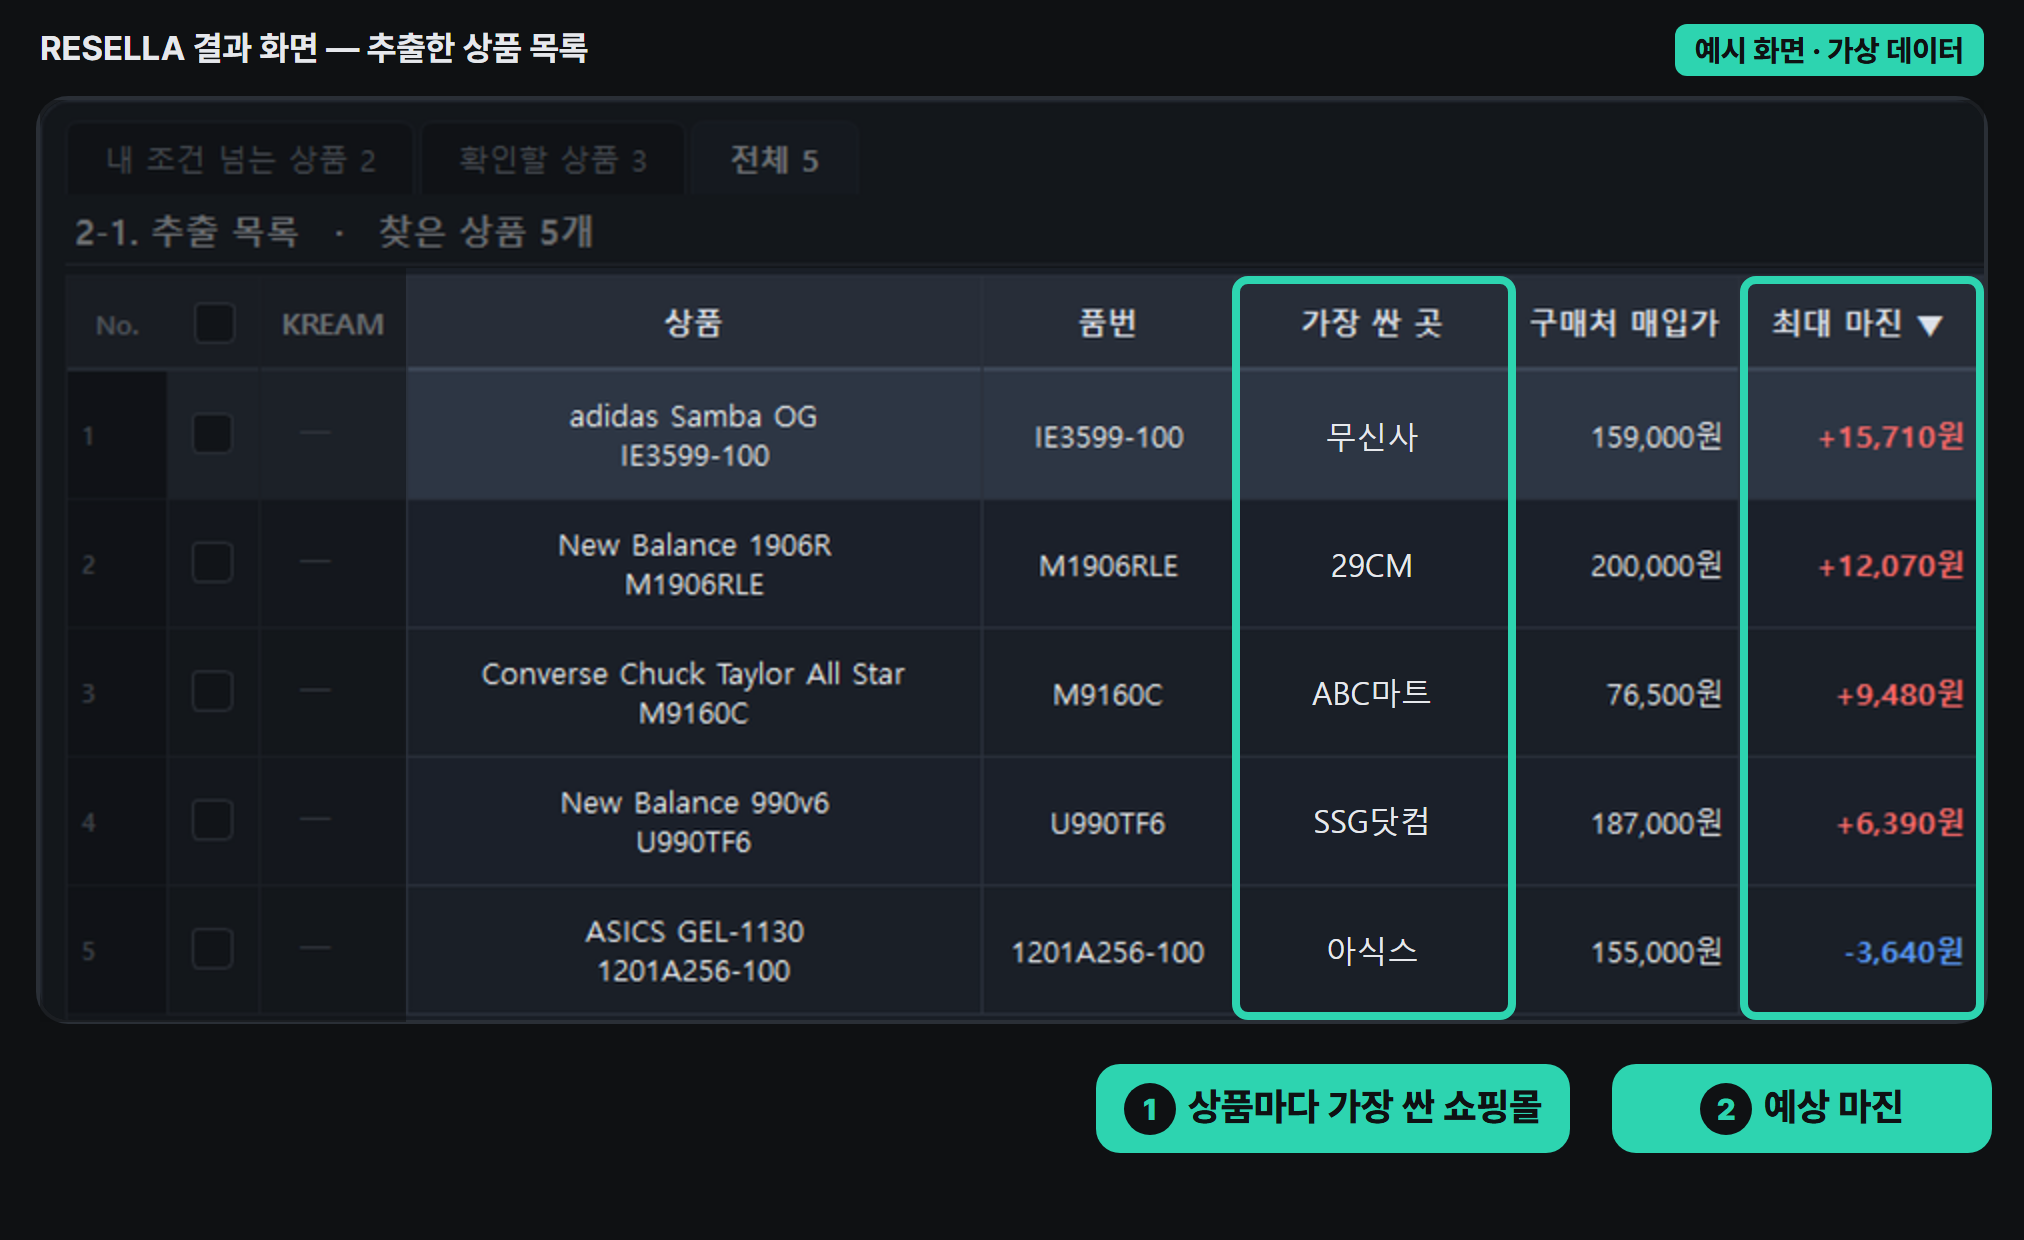This screenshot has width=2024, height=1240.
Task: Open the 무신사 cheapest store cell
Action: pos(1372,437)
